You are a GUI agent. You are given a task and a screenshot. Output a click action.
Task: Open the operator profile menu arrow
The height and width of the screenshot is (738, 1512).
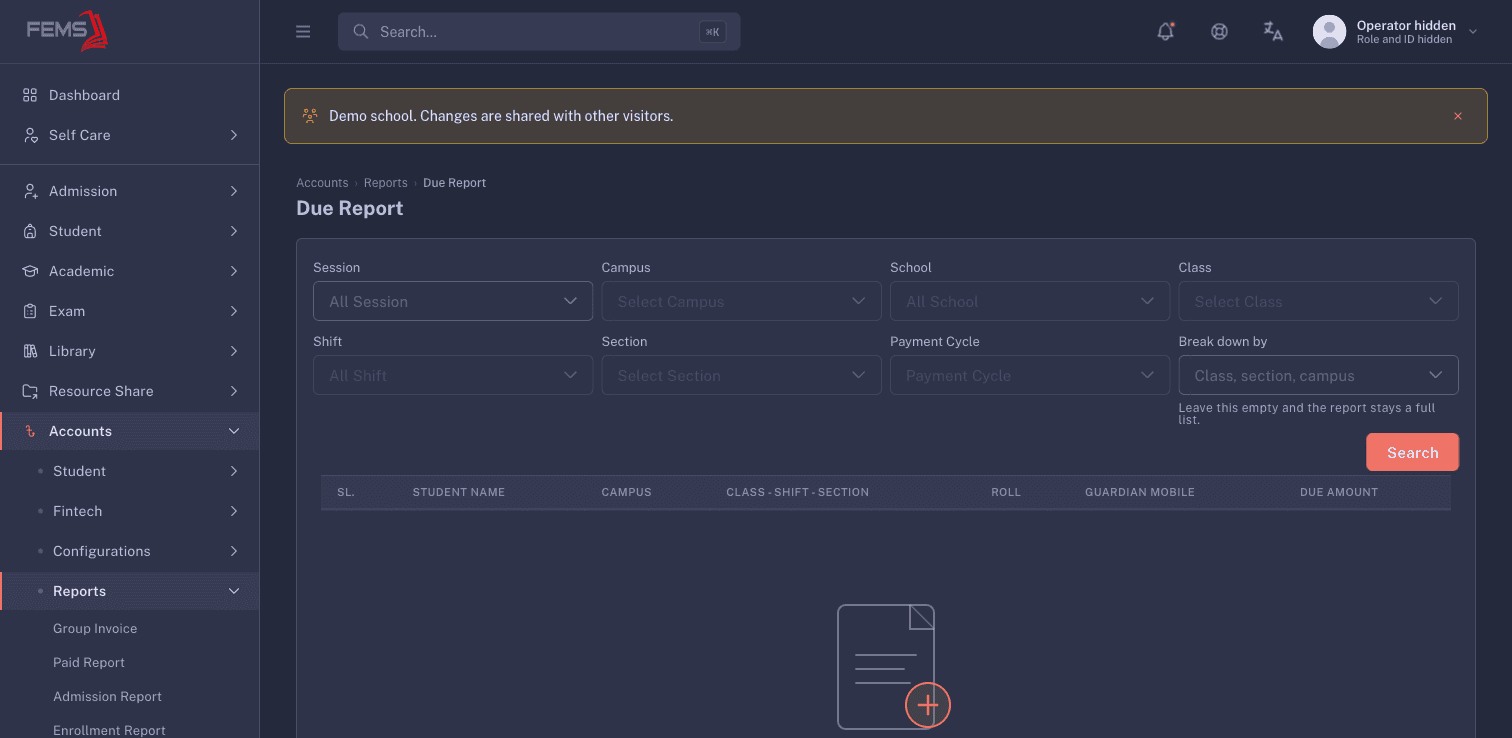click(1472, 32)
